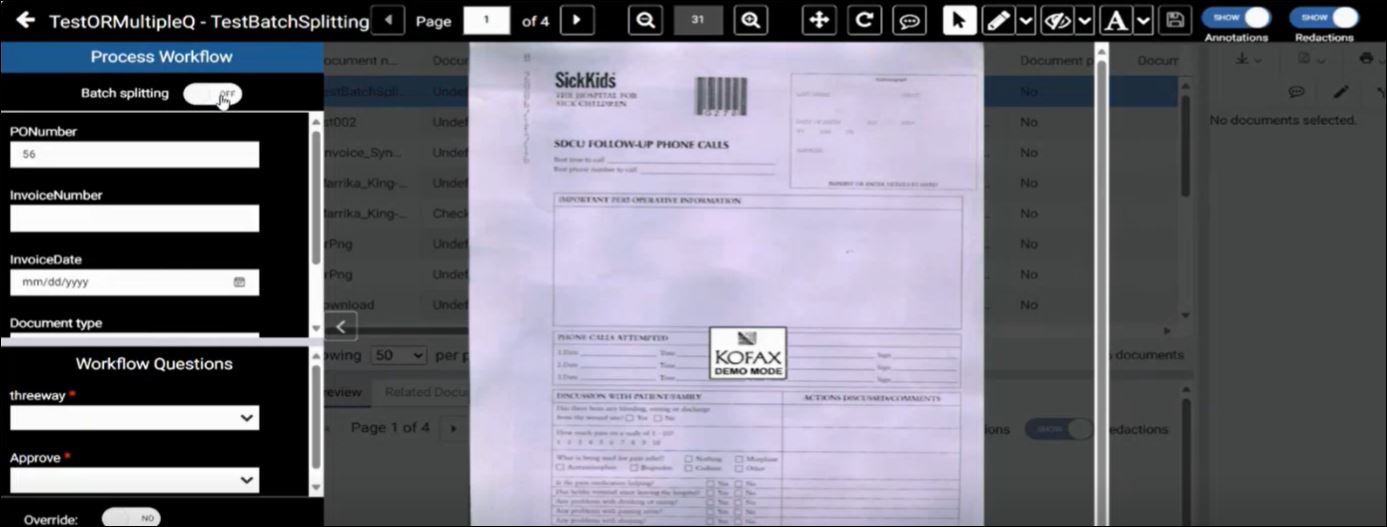
Task: Go to the next page in viewer
Action: coord(576,20)
